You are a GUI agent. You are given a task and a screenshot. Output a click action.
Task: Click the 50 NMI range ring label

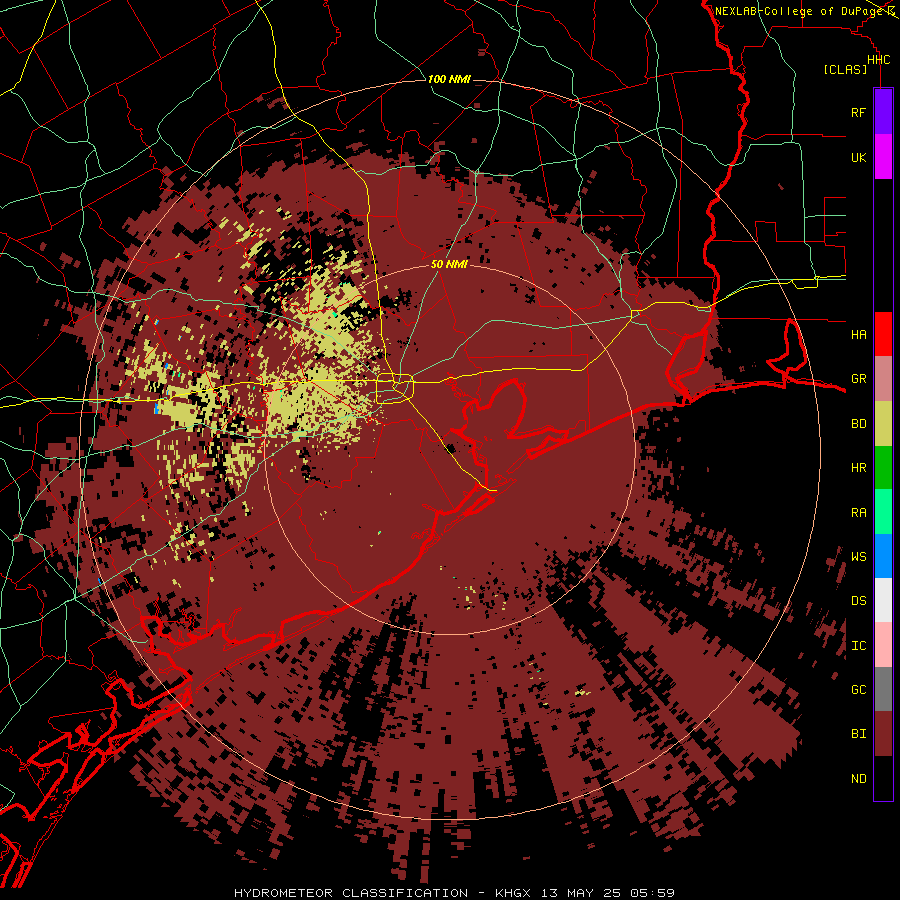449,264
